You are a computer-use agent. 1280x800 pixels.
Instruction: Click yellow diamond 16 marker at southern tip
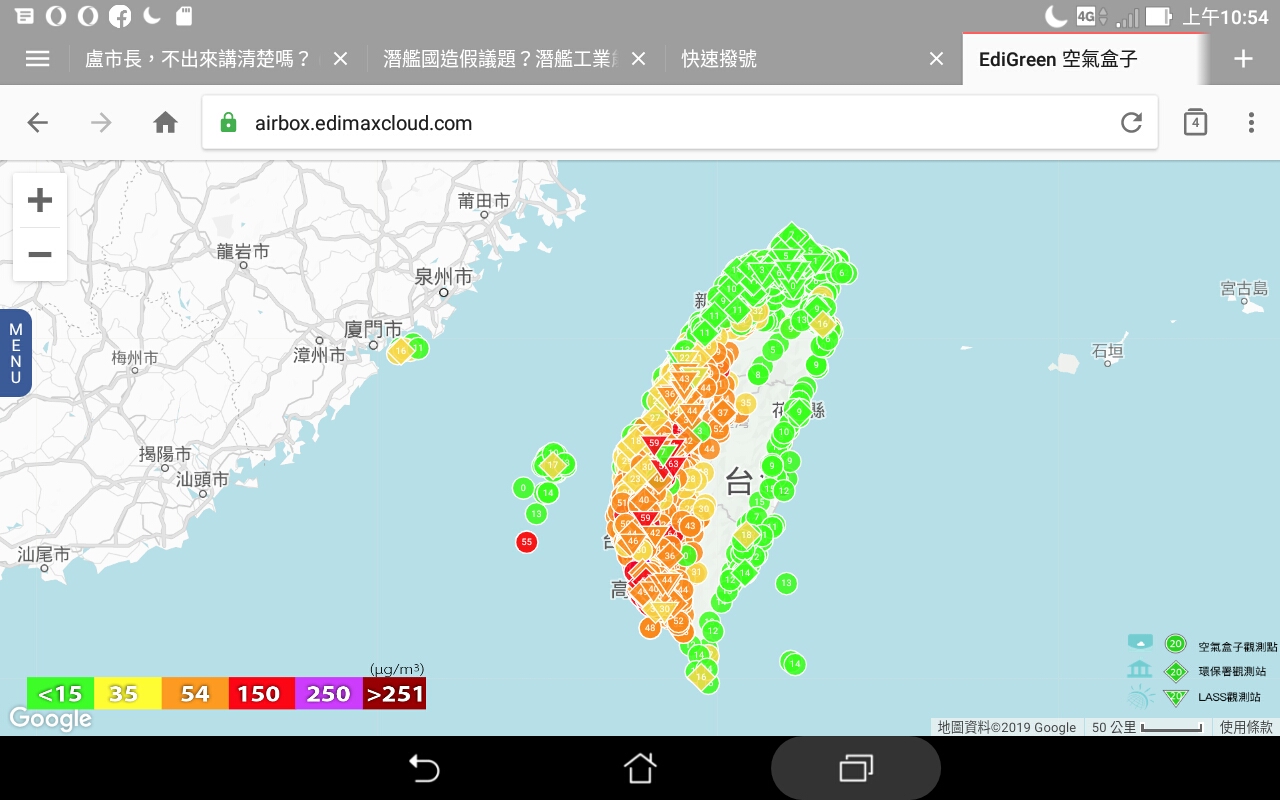701,677
